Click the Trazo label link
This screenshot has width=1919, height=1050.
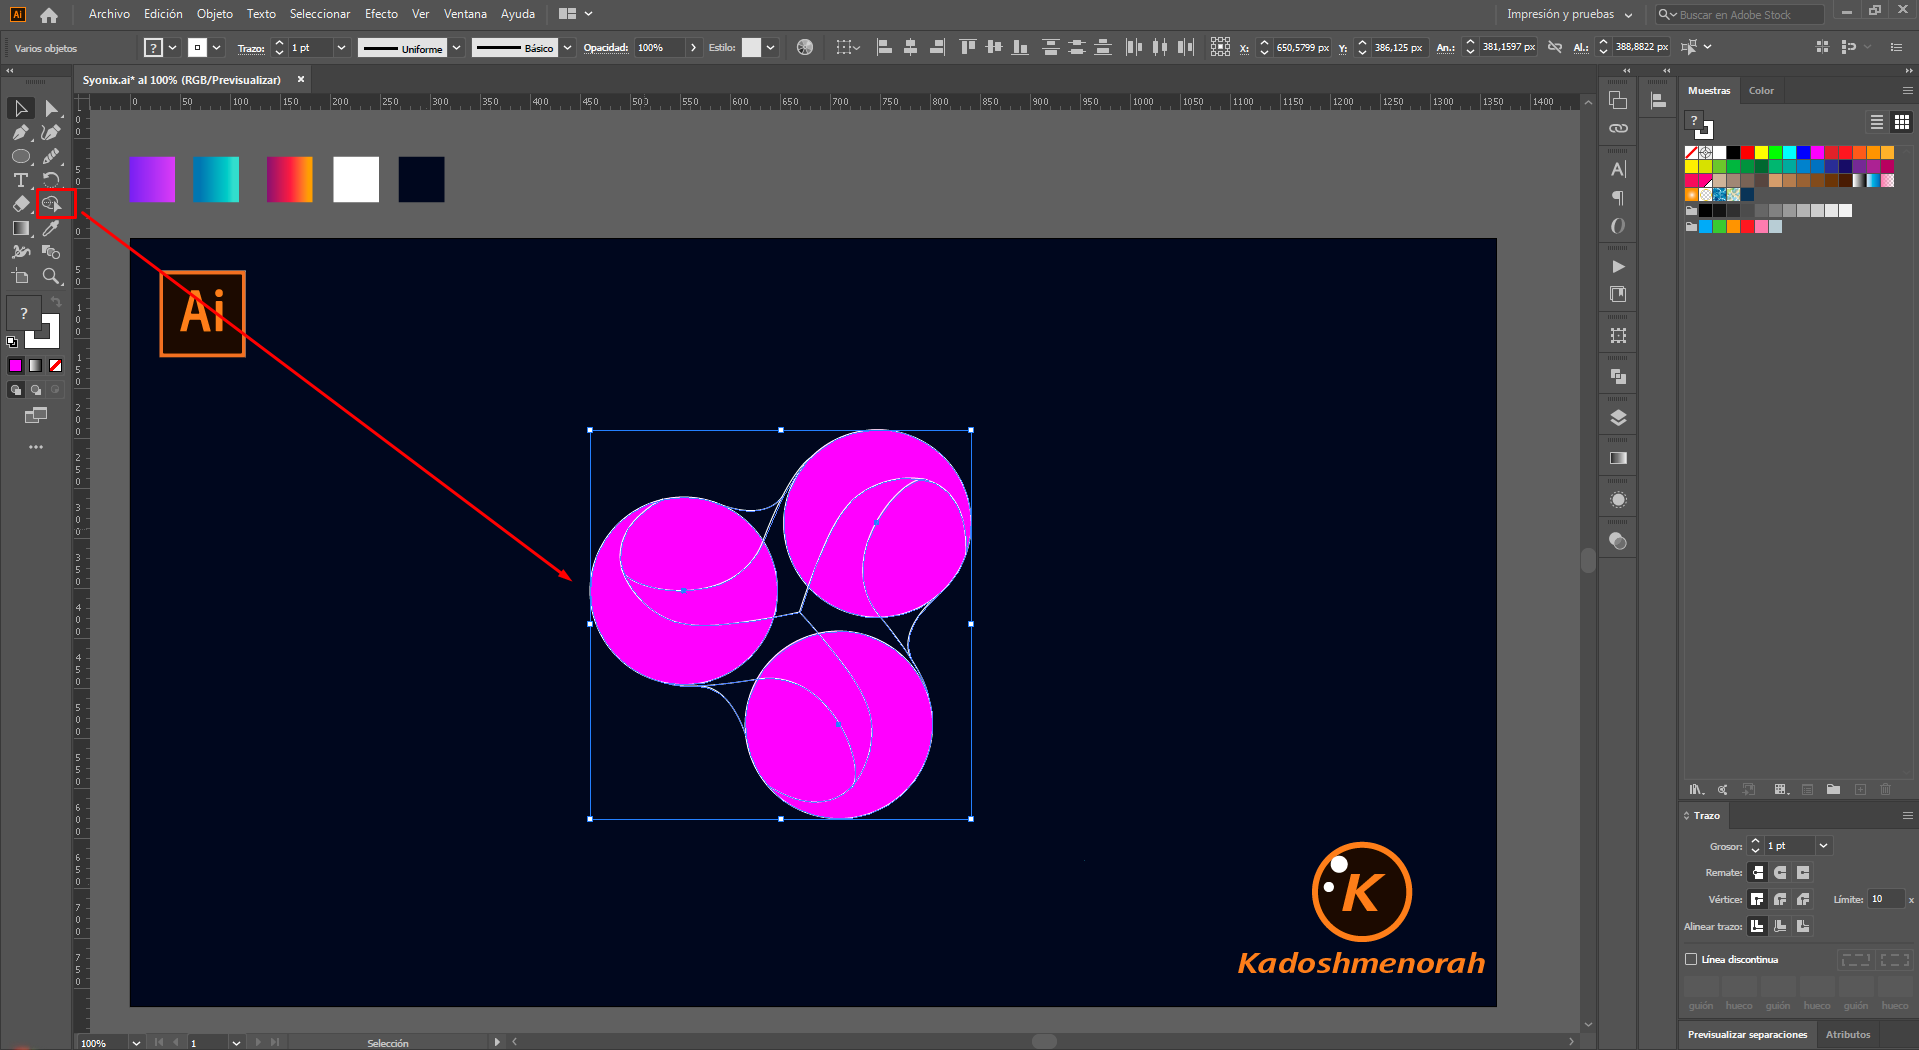click(x=251, y=48)
